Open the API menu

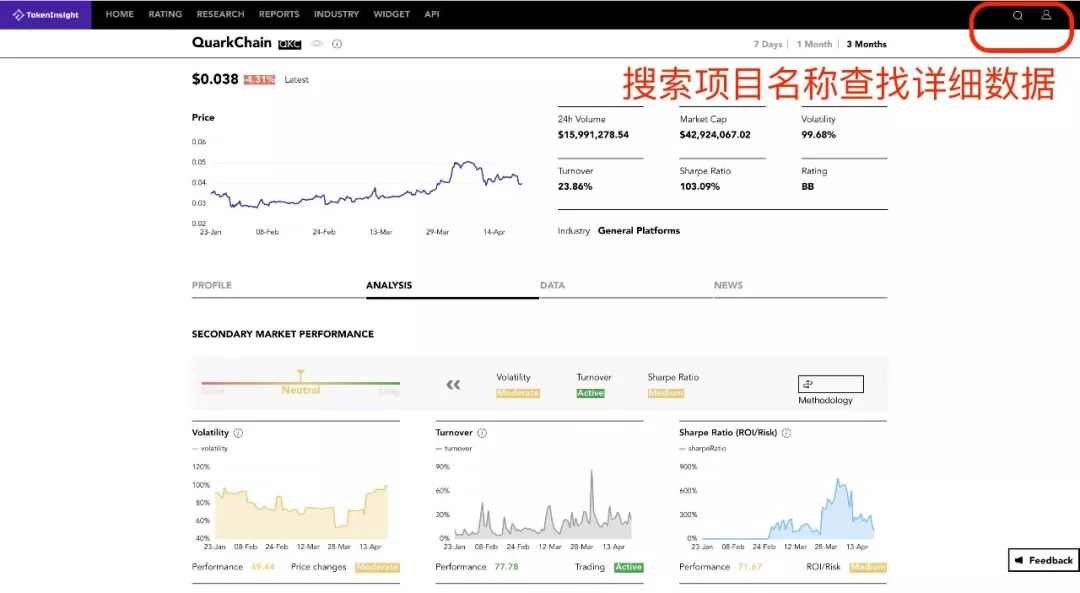point(432,14)
